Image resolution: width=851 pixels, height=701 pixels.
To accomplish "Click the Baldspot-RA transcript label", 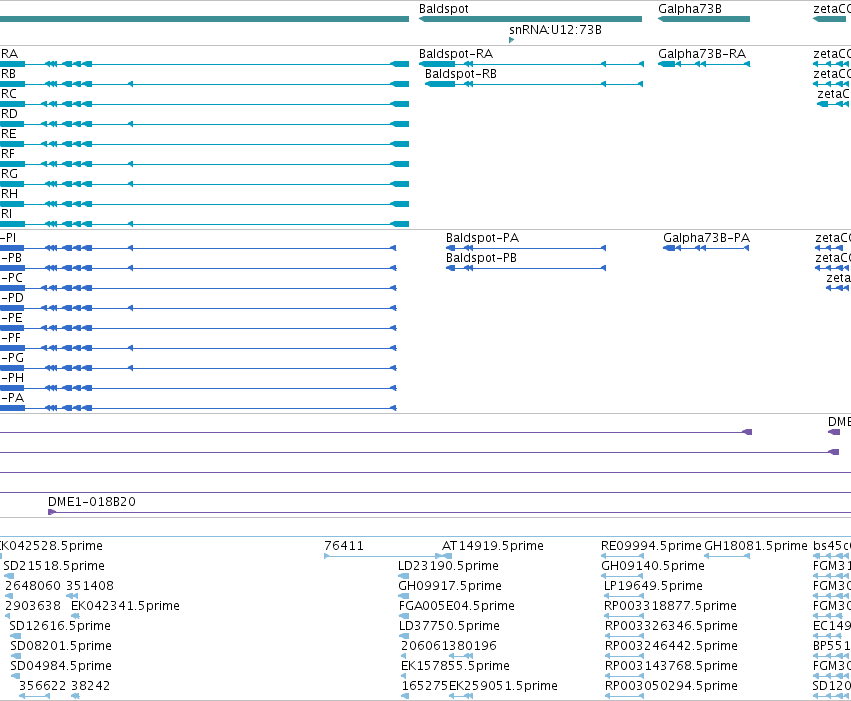I will (456, 54).
